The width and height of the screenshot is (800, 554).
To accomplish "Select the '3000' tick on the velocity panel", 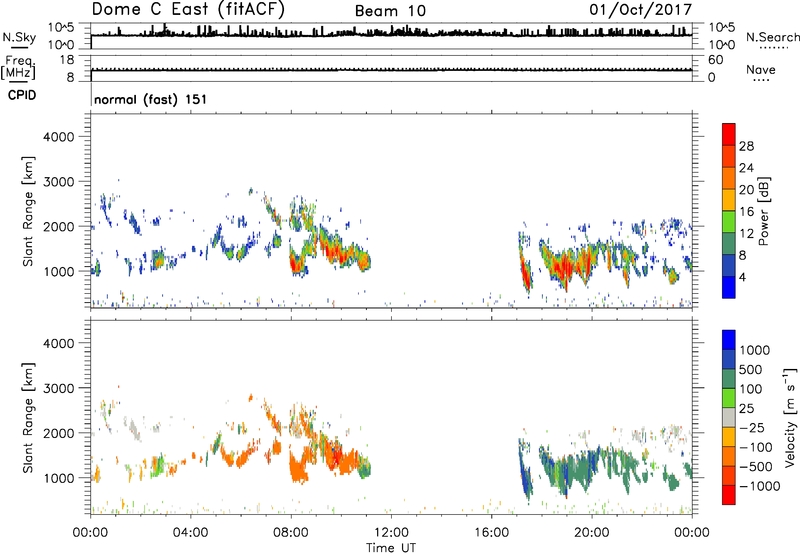I will pos(59,388).
